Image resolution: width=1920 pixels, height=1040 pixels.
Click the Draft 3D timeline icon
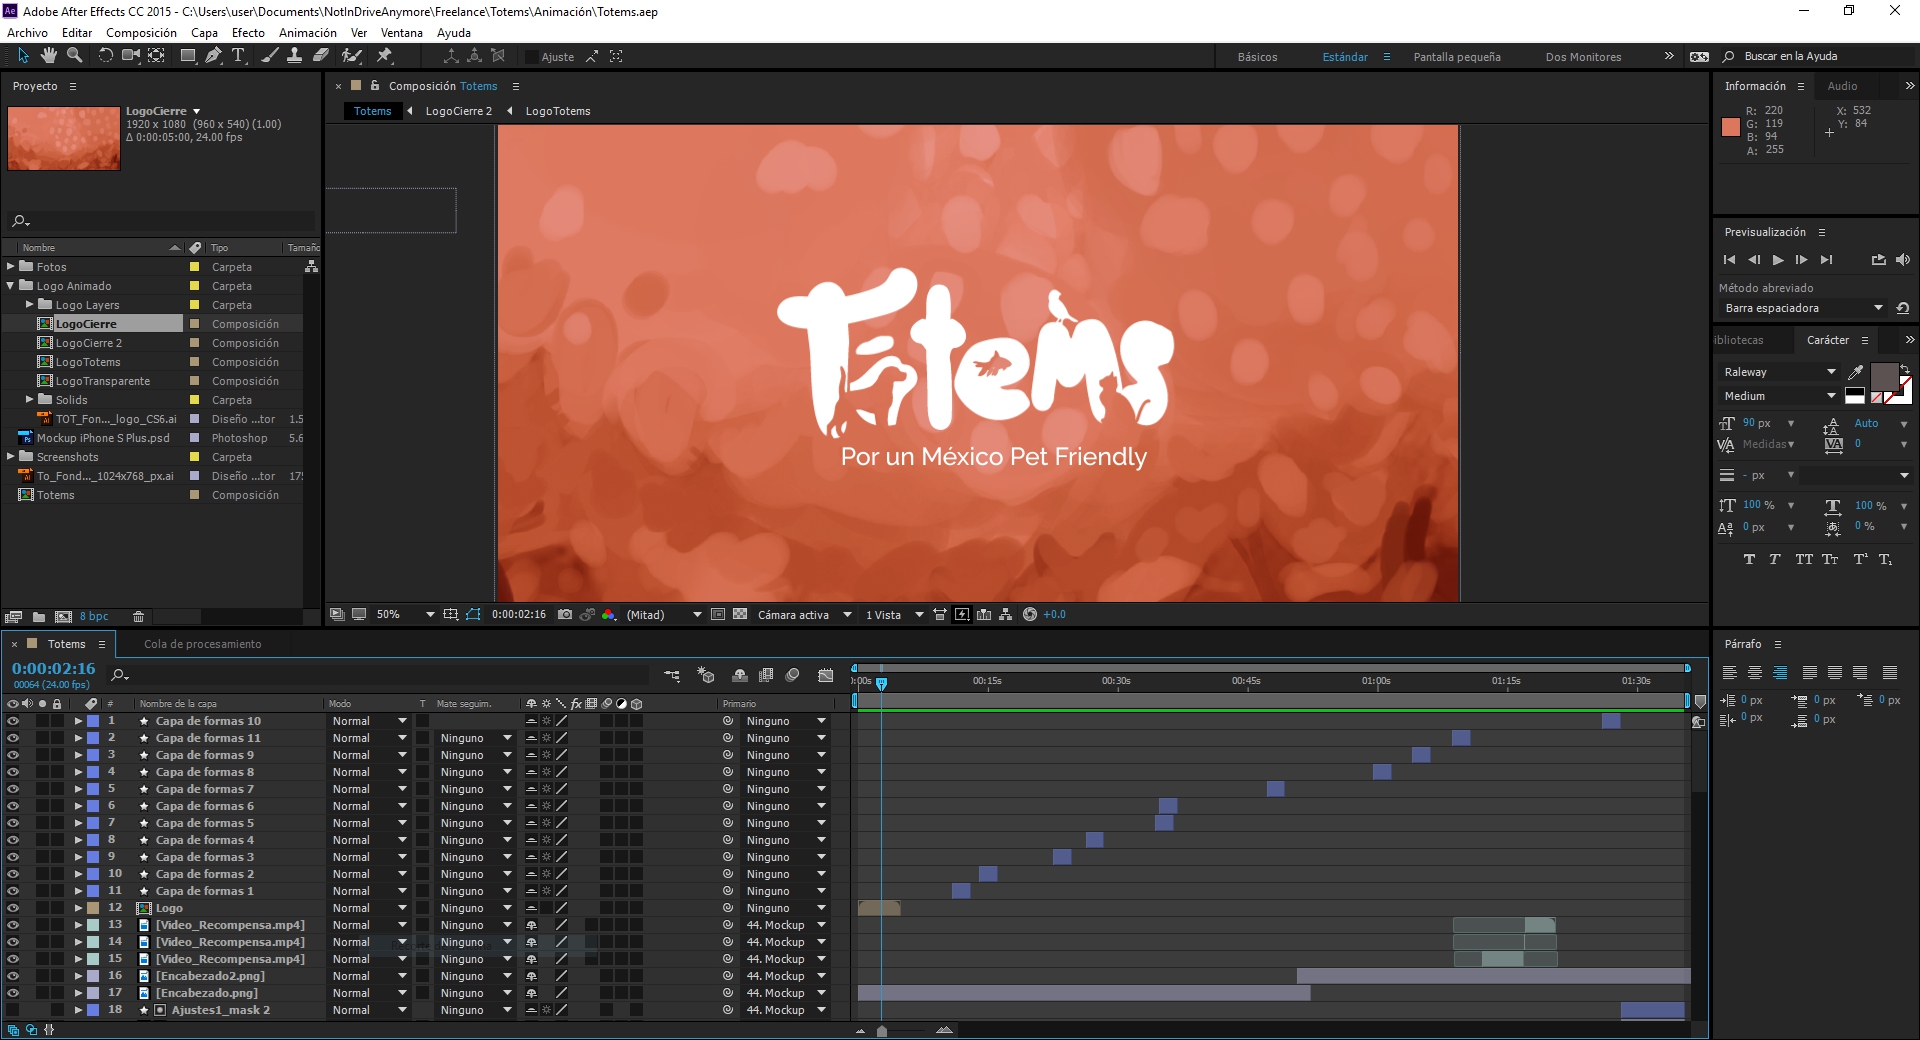pos(706,675)
